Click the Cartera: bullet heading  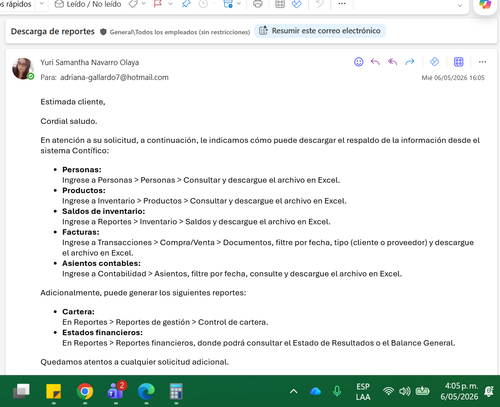point(78,312)
